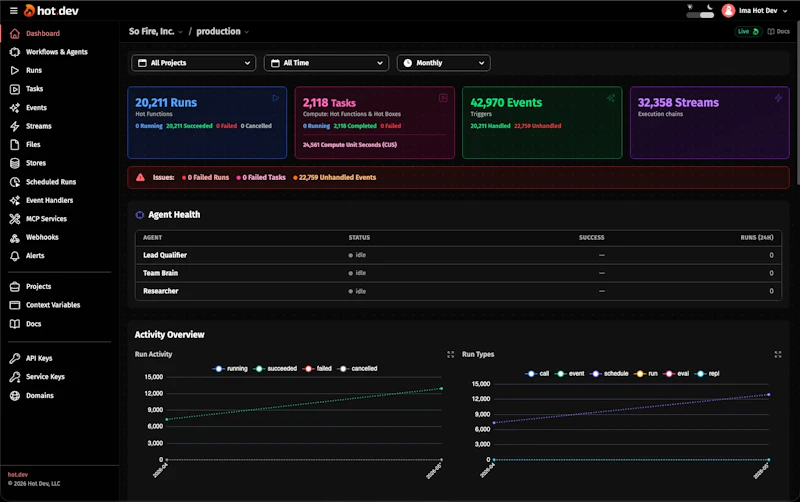Toggle the light/dark theme switch

click(x=700, y=11)
